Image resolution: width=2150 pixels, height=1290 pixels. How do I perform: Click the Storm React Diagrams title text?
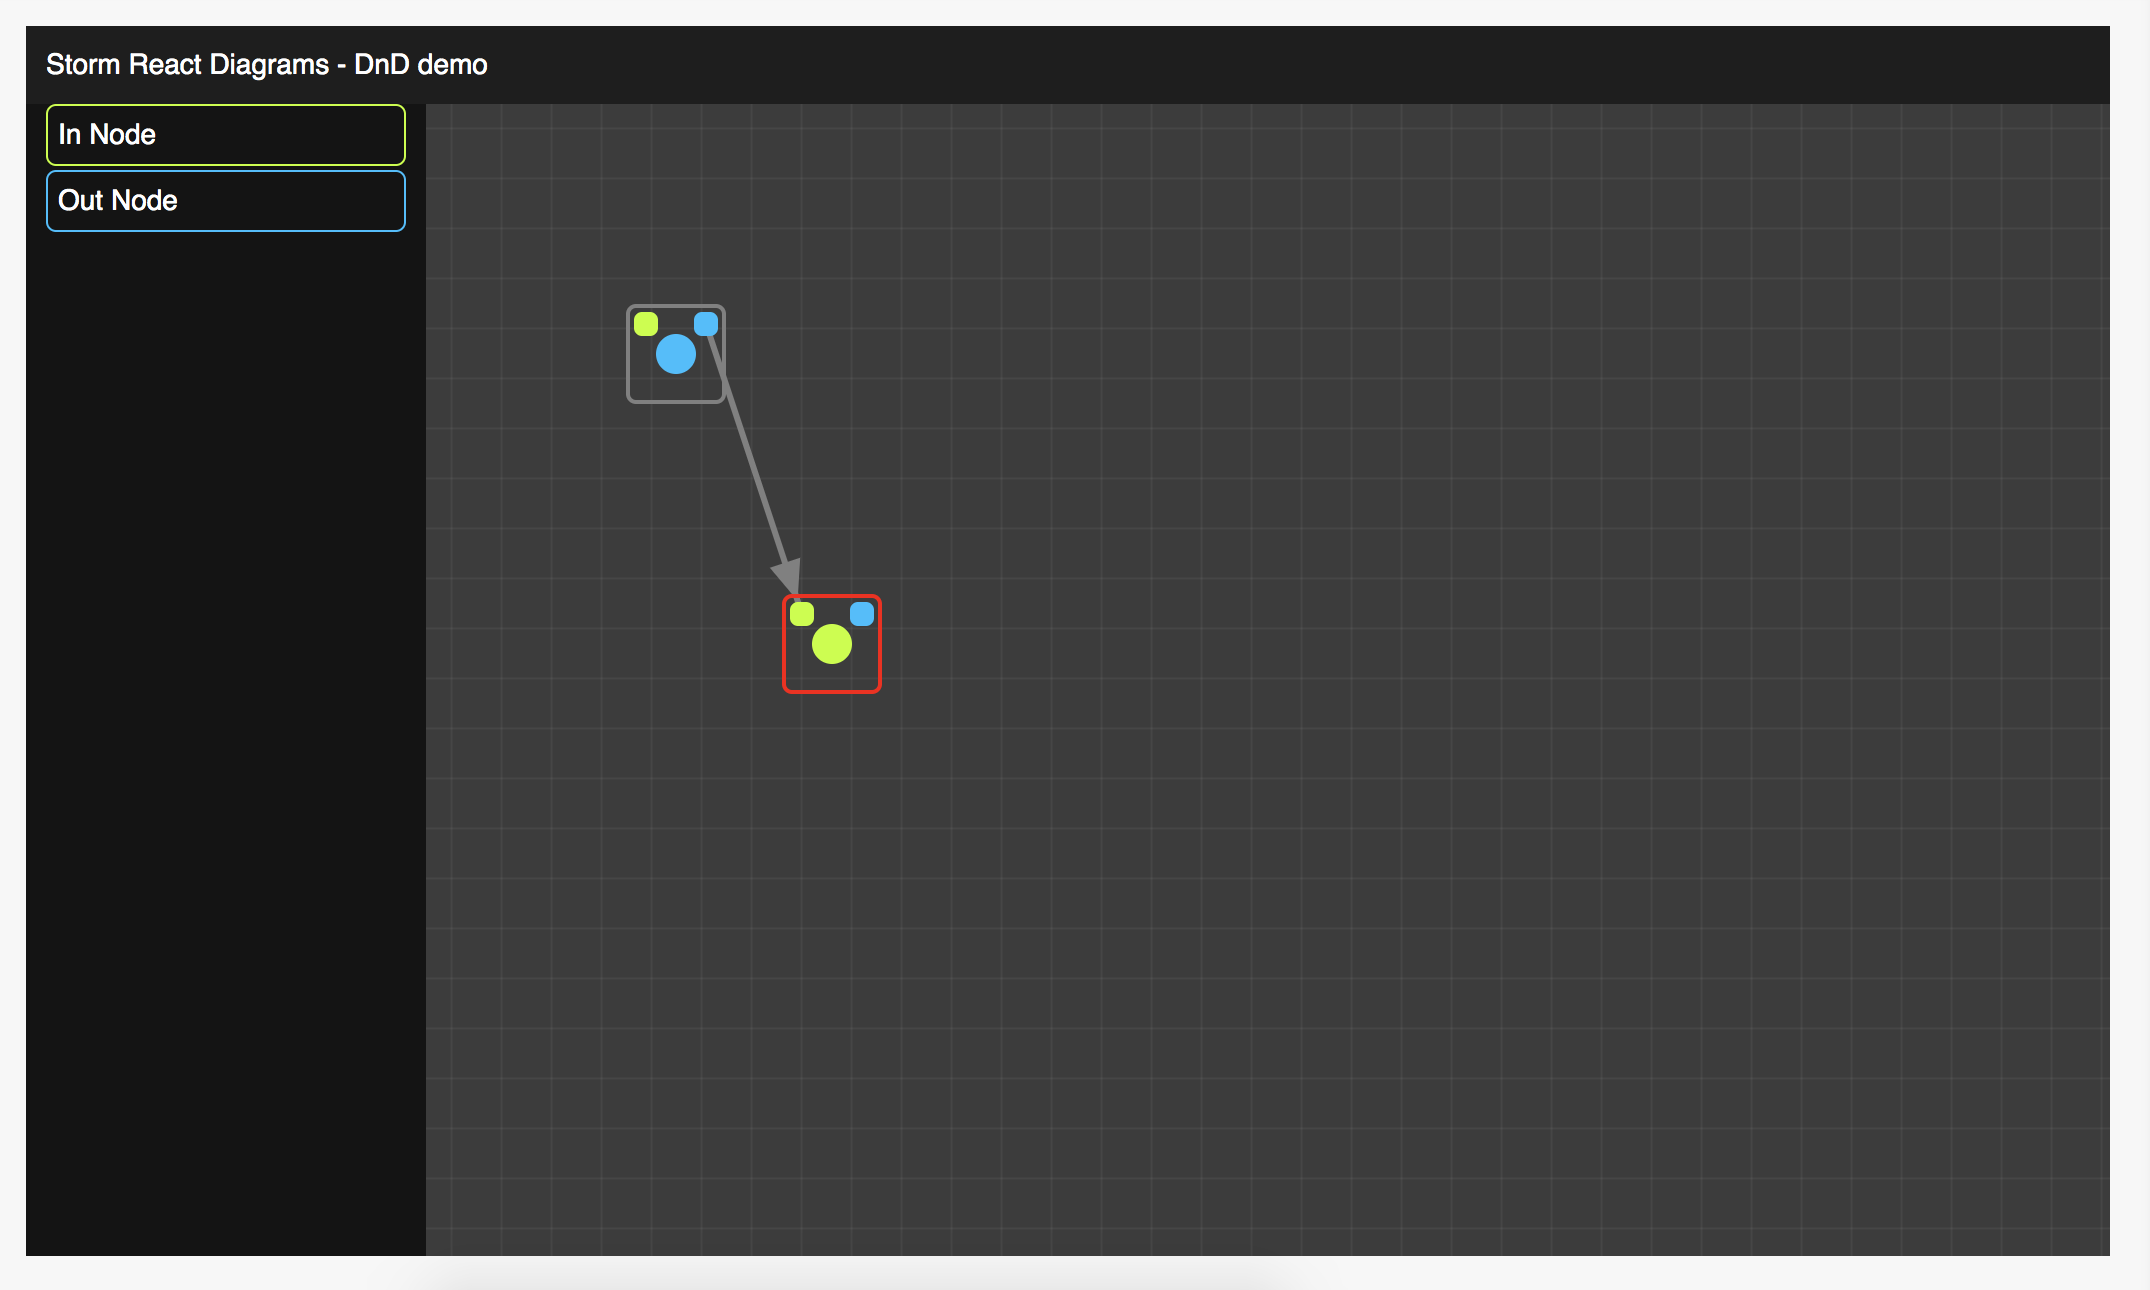click(x=266, y=64)
